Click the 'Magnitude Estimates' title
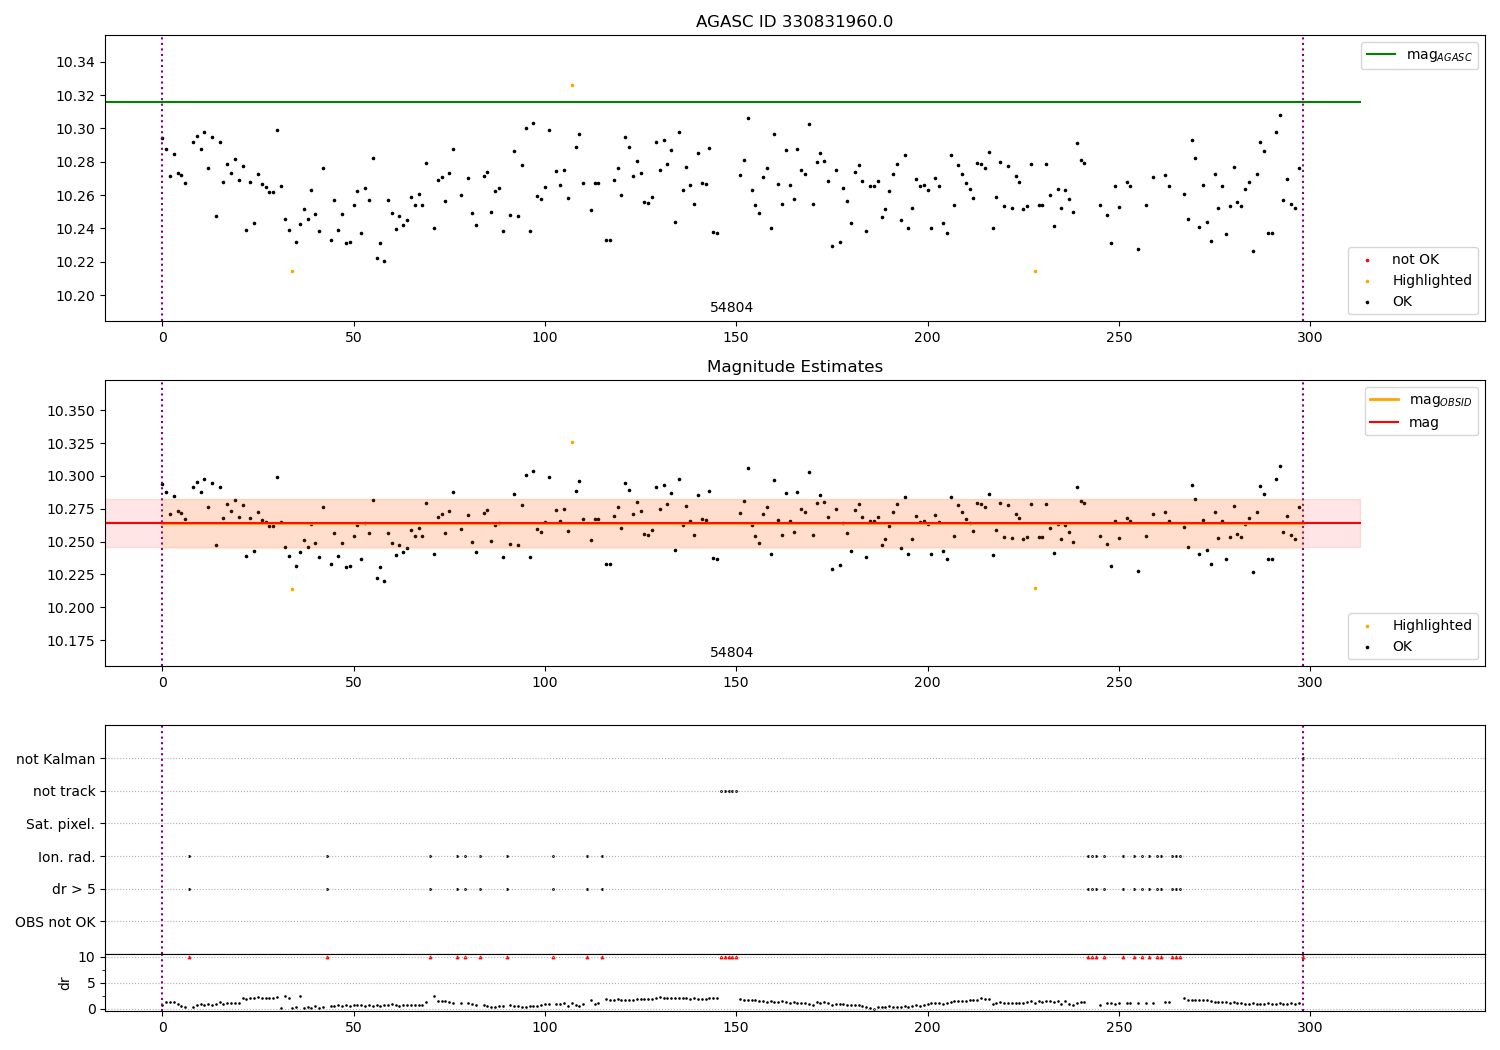The height and width of the screenshot is (1050, 1500). 794,367
